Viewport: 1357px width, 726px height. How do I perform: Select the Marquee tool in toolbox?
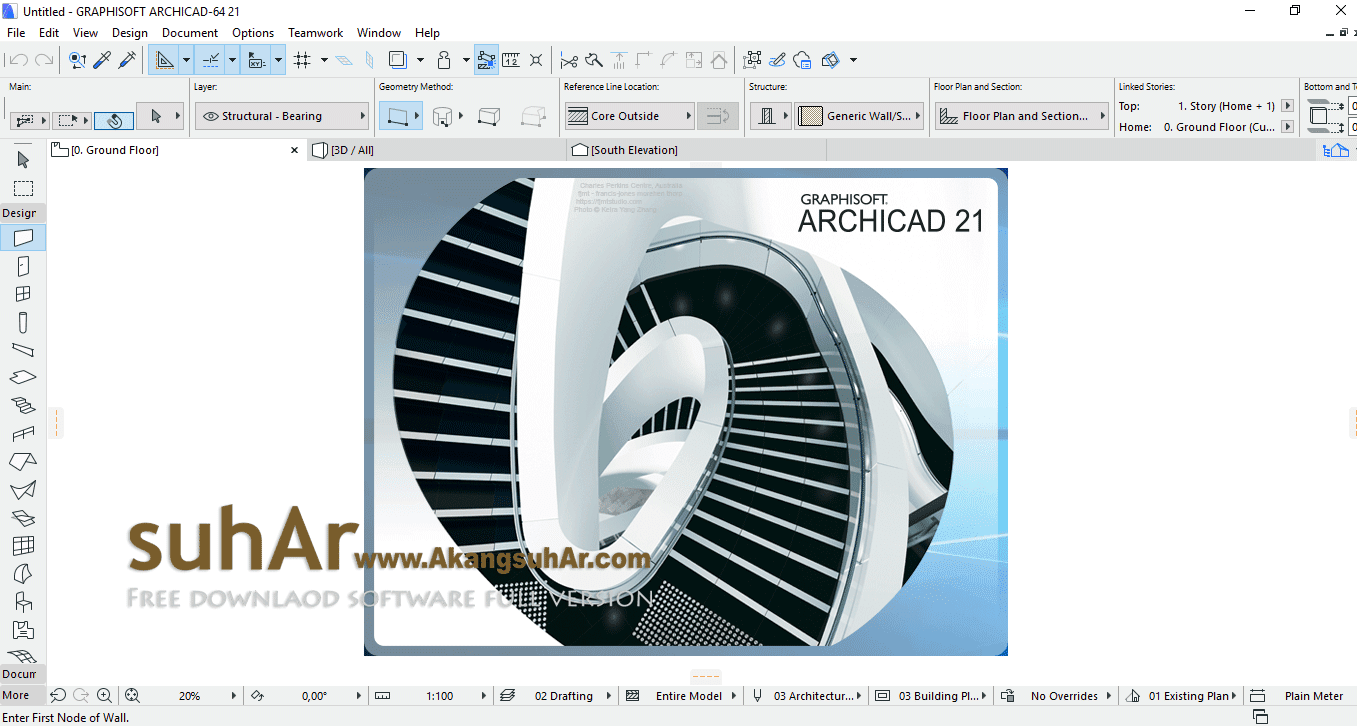[x=23, y=188]
